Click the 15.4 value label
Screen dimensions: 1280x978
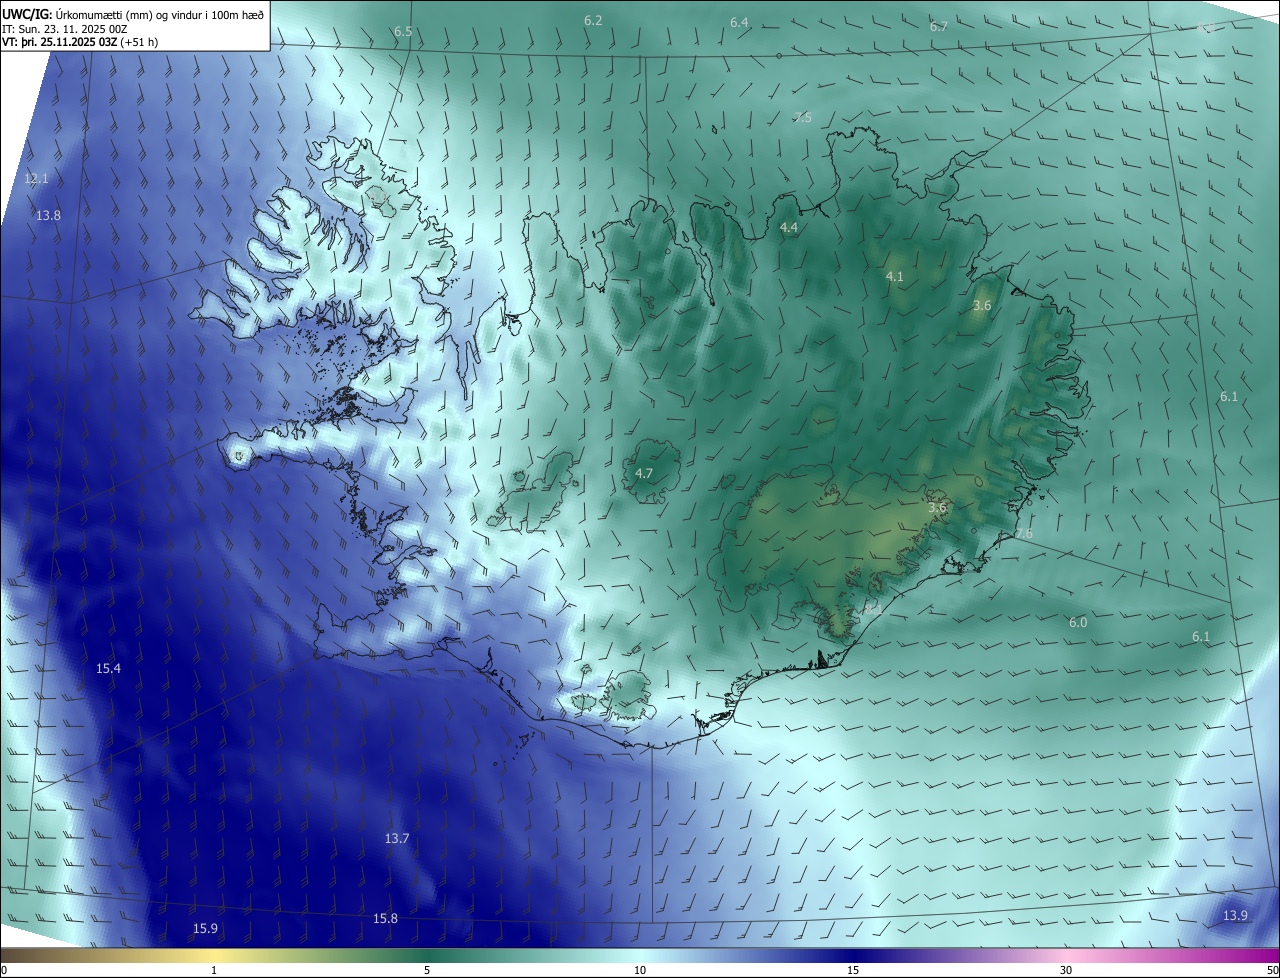click(x=108, y=668)
